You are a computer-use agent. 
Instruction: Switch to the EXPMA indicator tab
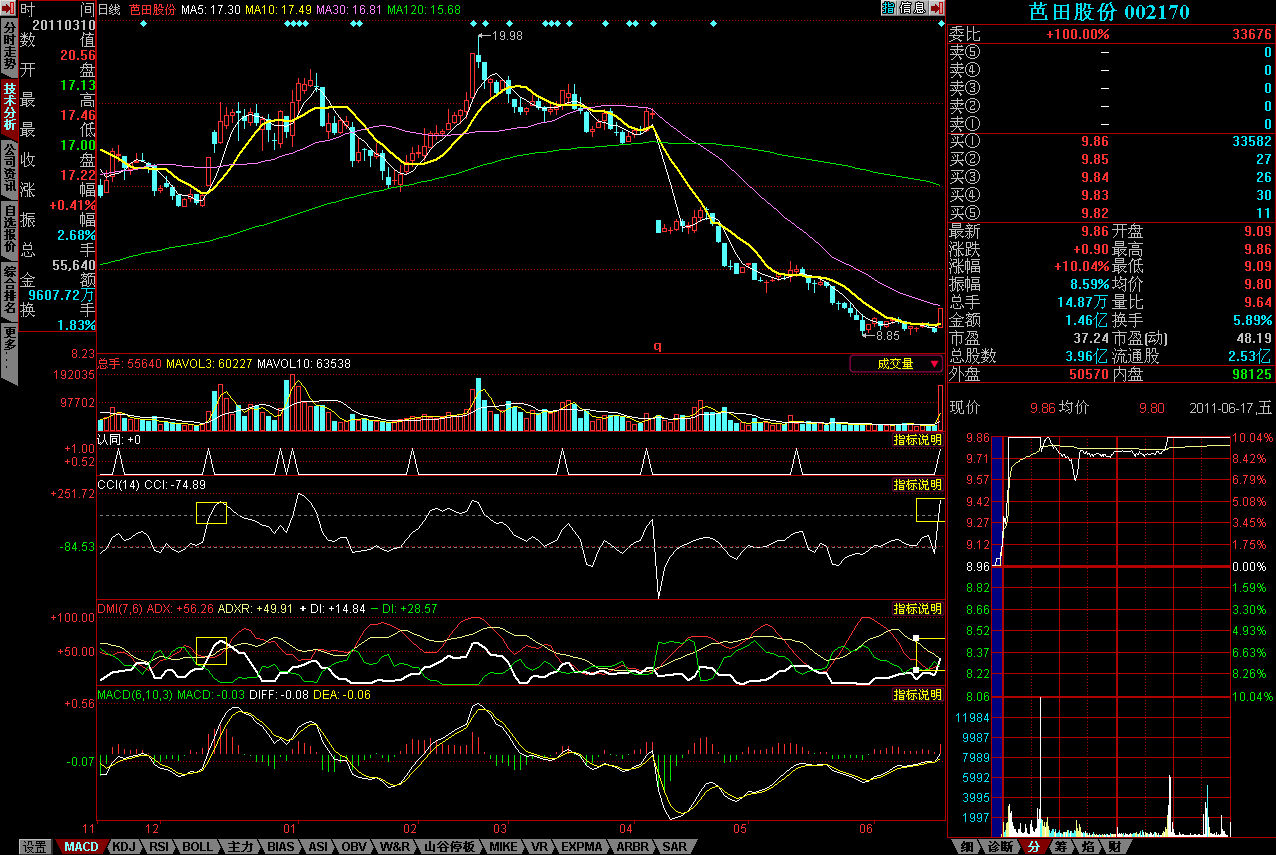(583, 847)
